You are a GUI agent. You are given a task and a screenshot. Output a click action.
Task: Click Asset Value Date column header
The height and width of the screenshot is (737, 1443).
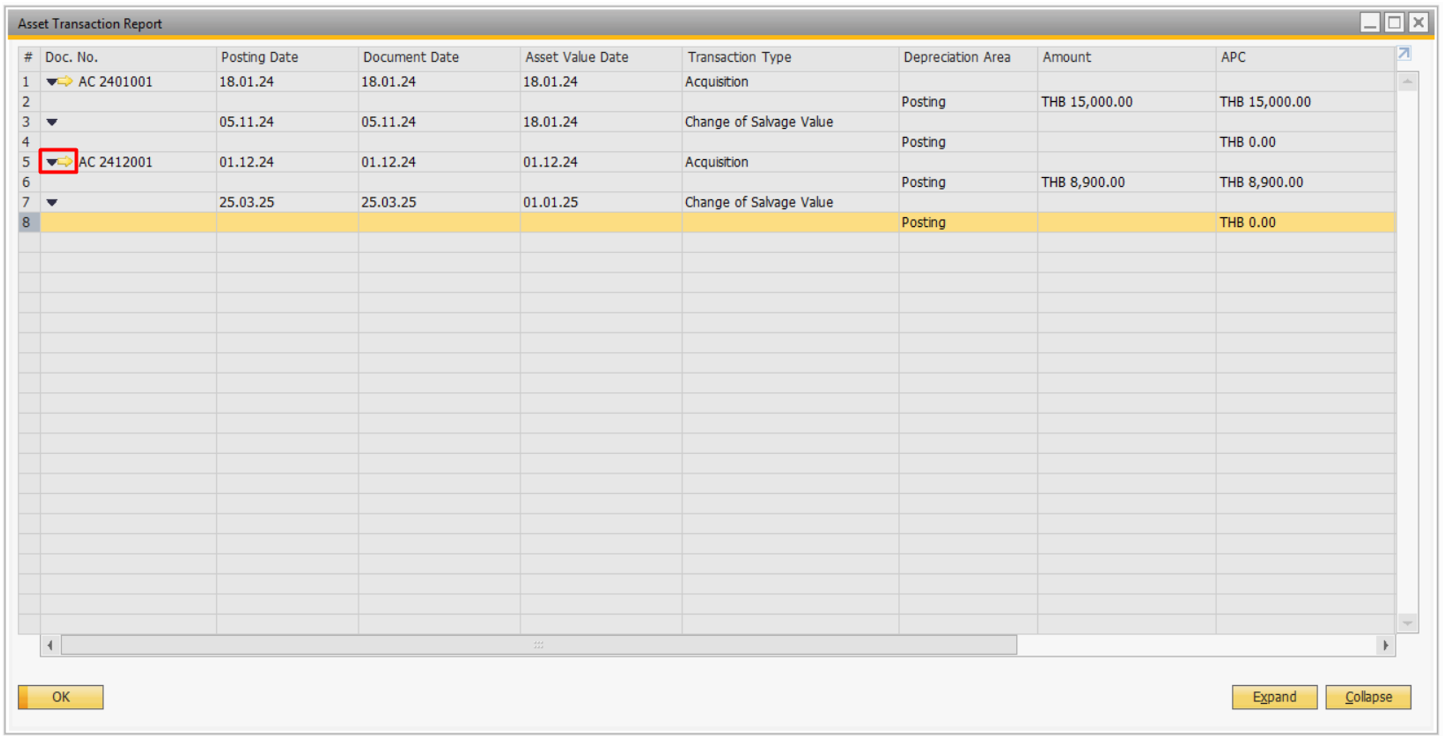coord(601,58)
